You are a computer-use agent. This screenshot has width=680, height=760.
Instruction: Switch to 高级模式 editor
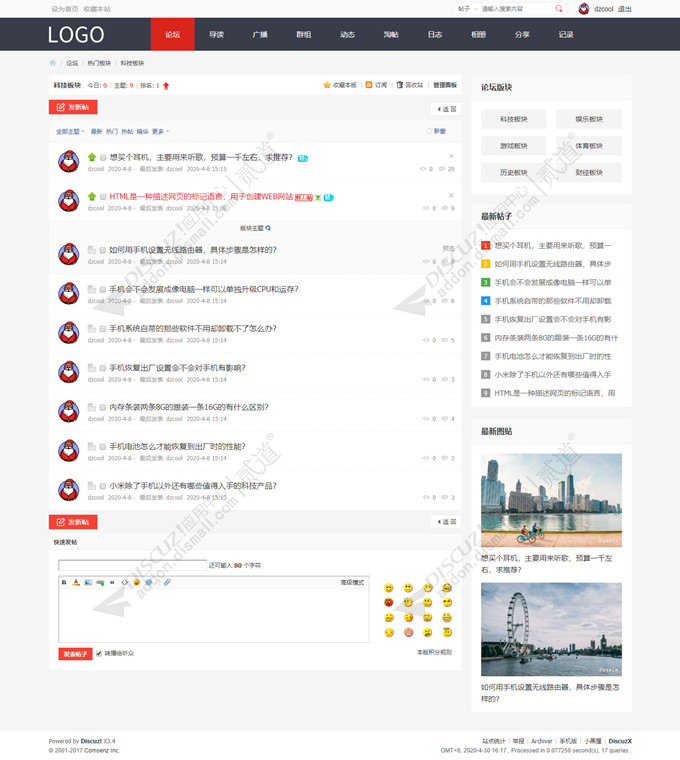click(352, 582)
